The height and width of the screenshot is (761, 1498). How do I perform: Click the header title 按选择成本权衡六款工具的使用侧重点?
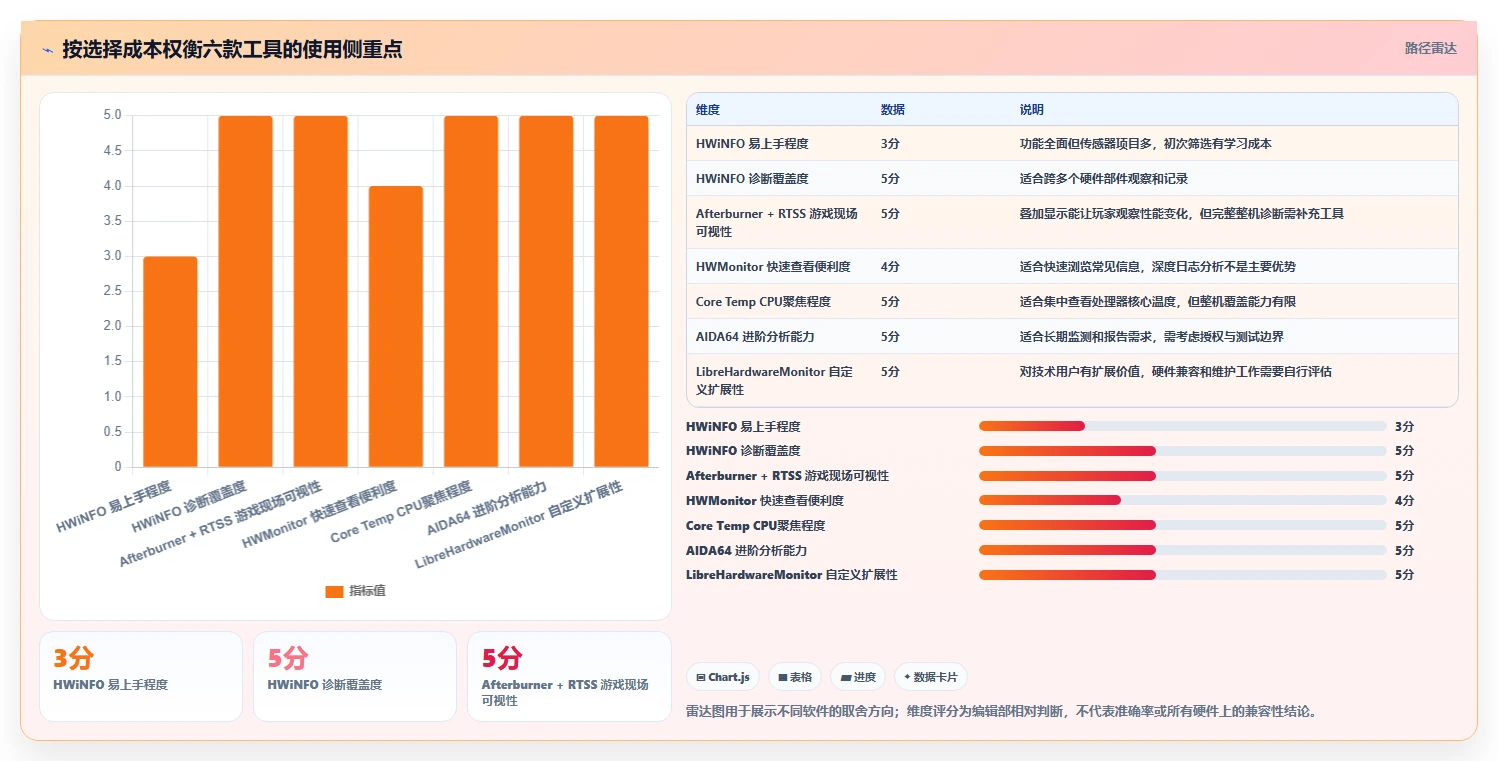click(x=232, y=49)
